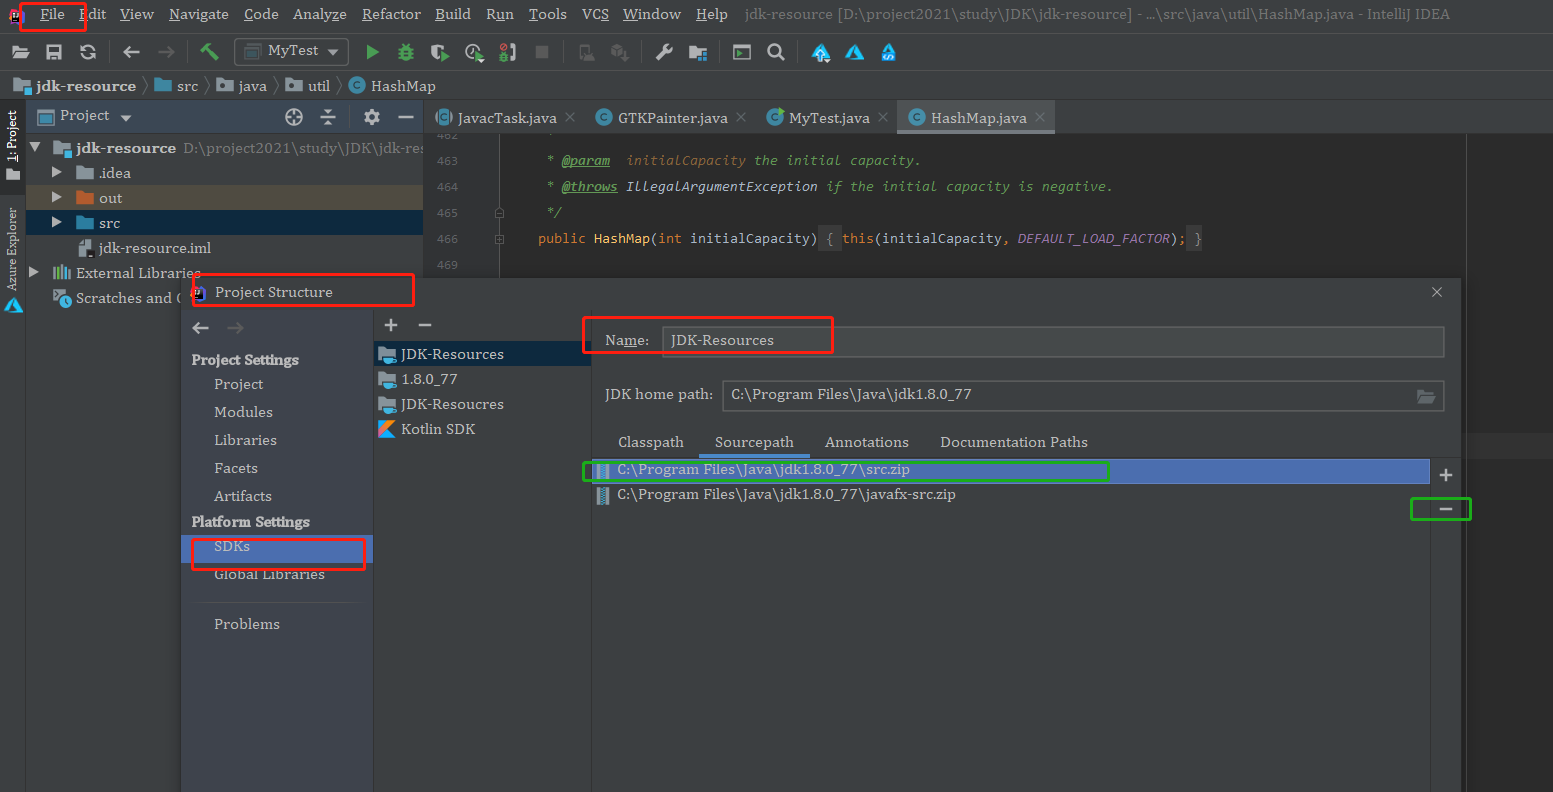Select Facets in Project Settings

pos(236,468)
